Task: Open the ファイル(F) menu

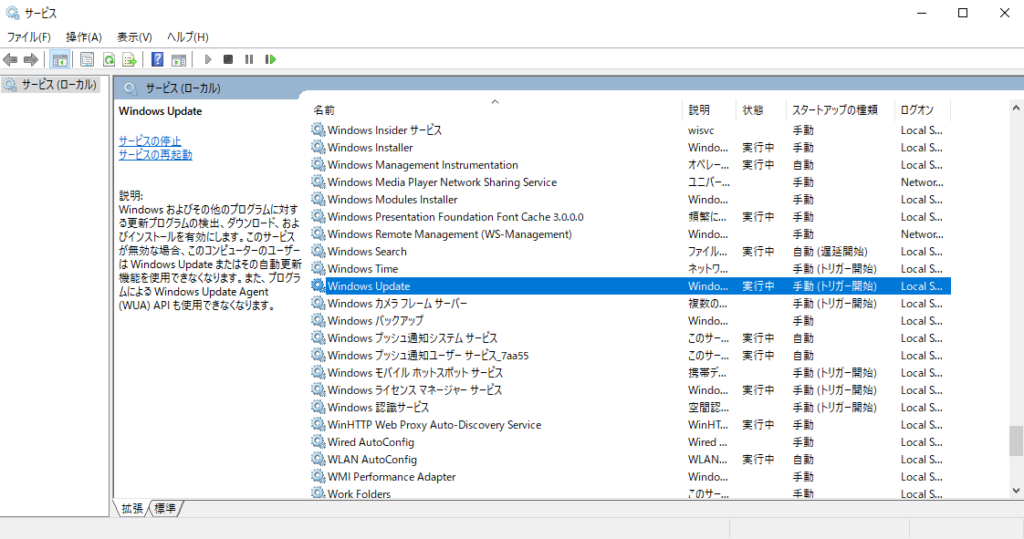Action: pos(29,37)
